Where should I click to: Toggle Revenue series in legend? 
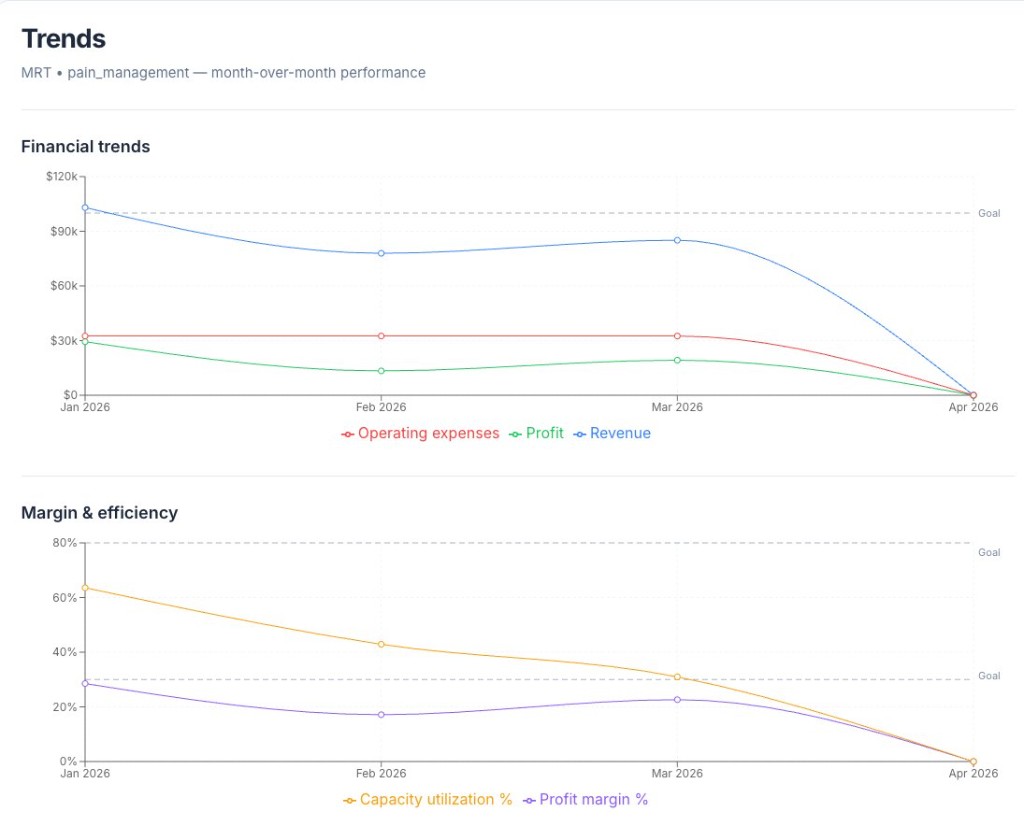click(x=612, y=434)
